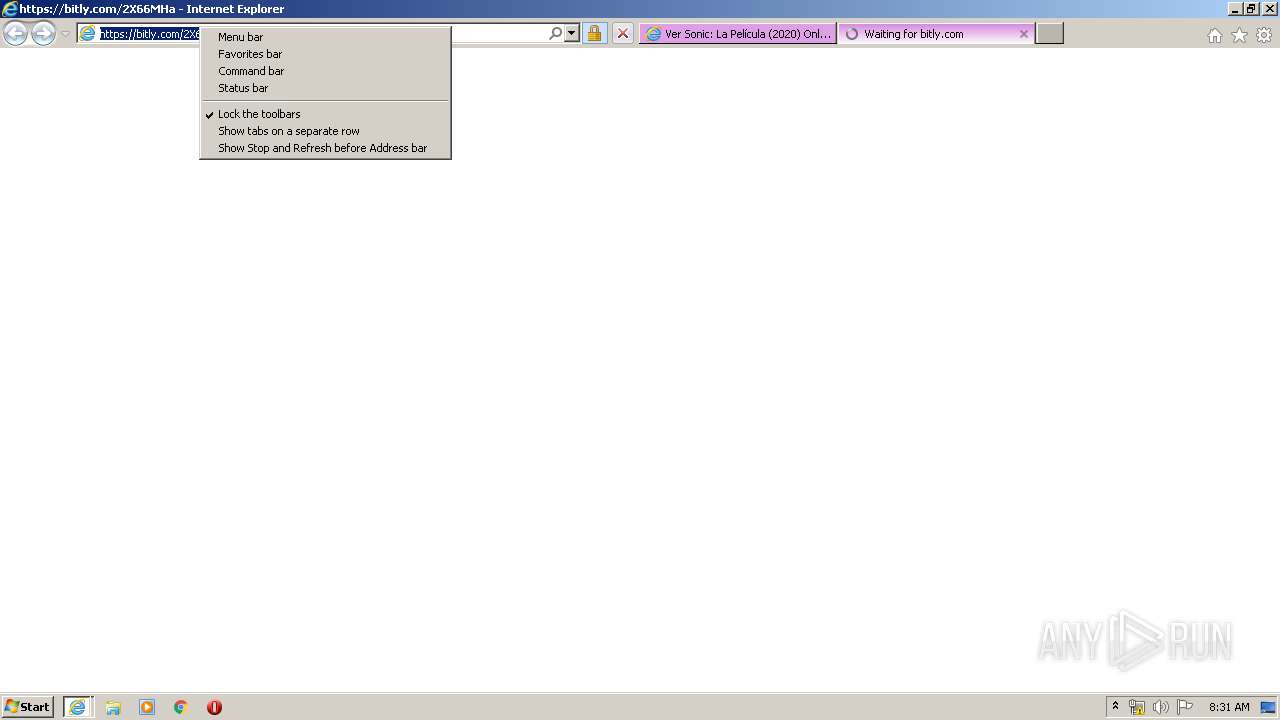
Task: Launch Google Chrome from taskbar
Action: 181,707
